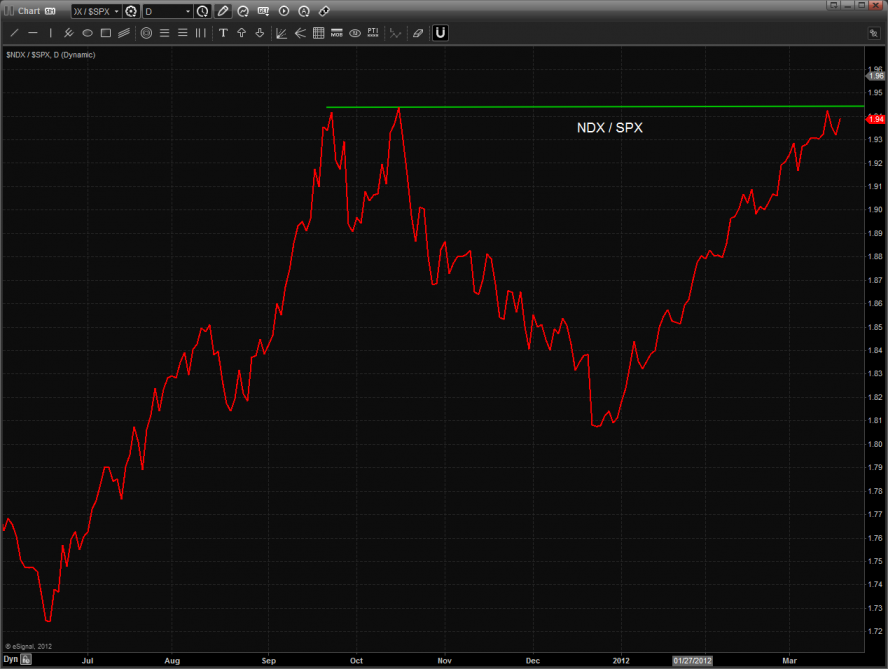This screenshot has width=888, height=669.
Task: Pick the ellipse drawing tool
Action: point(88,33)
